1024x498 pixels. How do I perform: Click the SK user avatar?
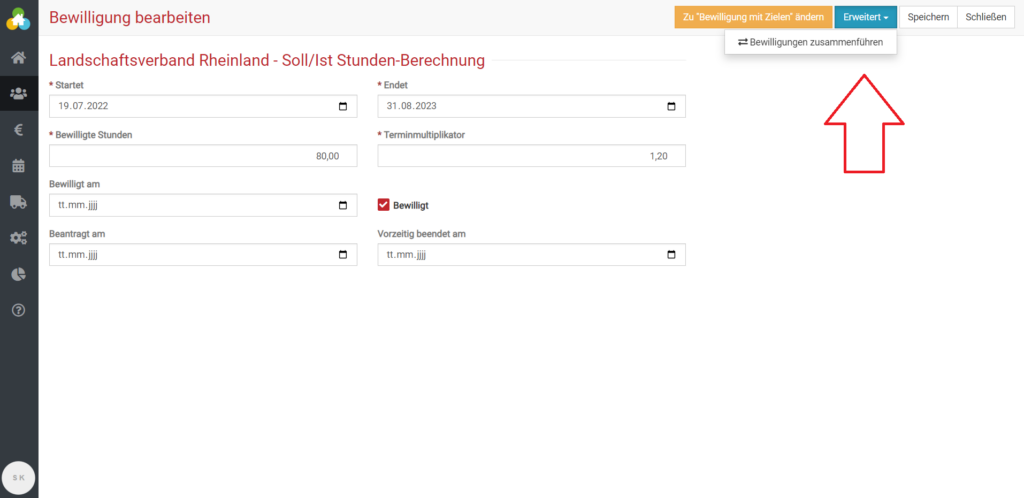(19, 477)
